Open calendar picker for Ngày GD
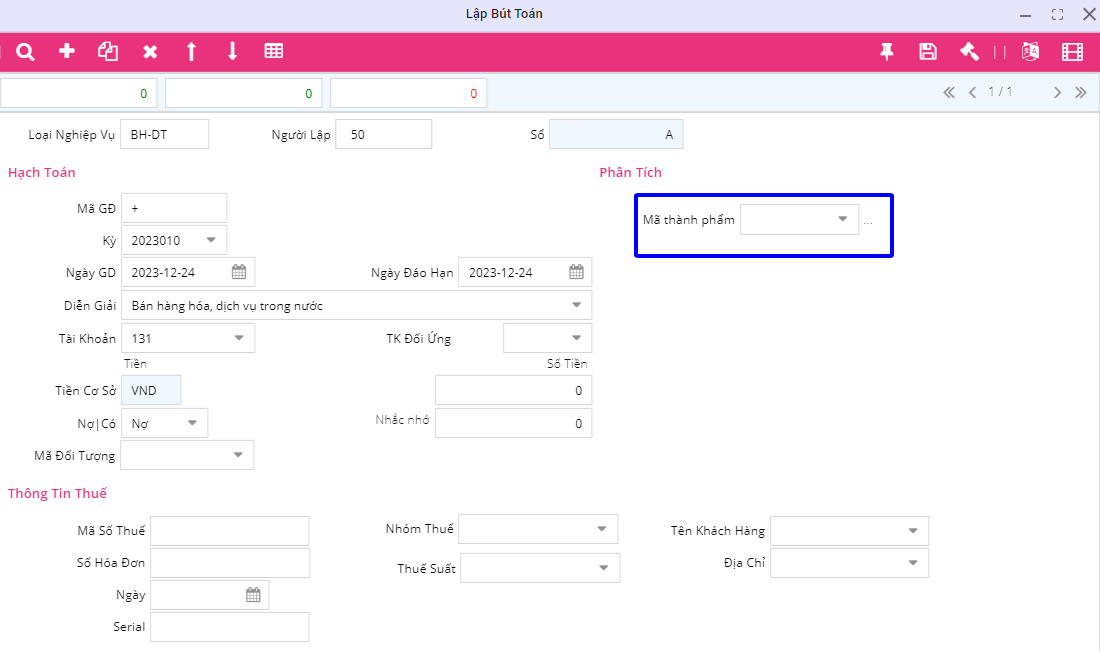Image resolution: width=1100 pixels, height=651 pixels. tap(239, 272)
